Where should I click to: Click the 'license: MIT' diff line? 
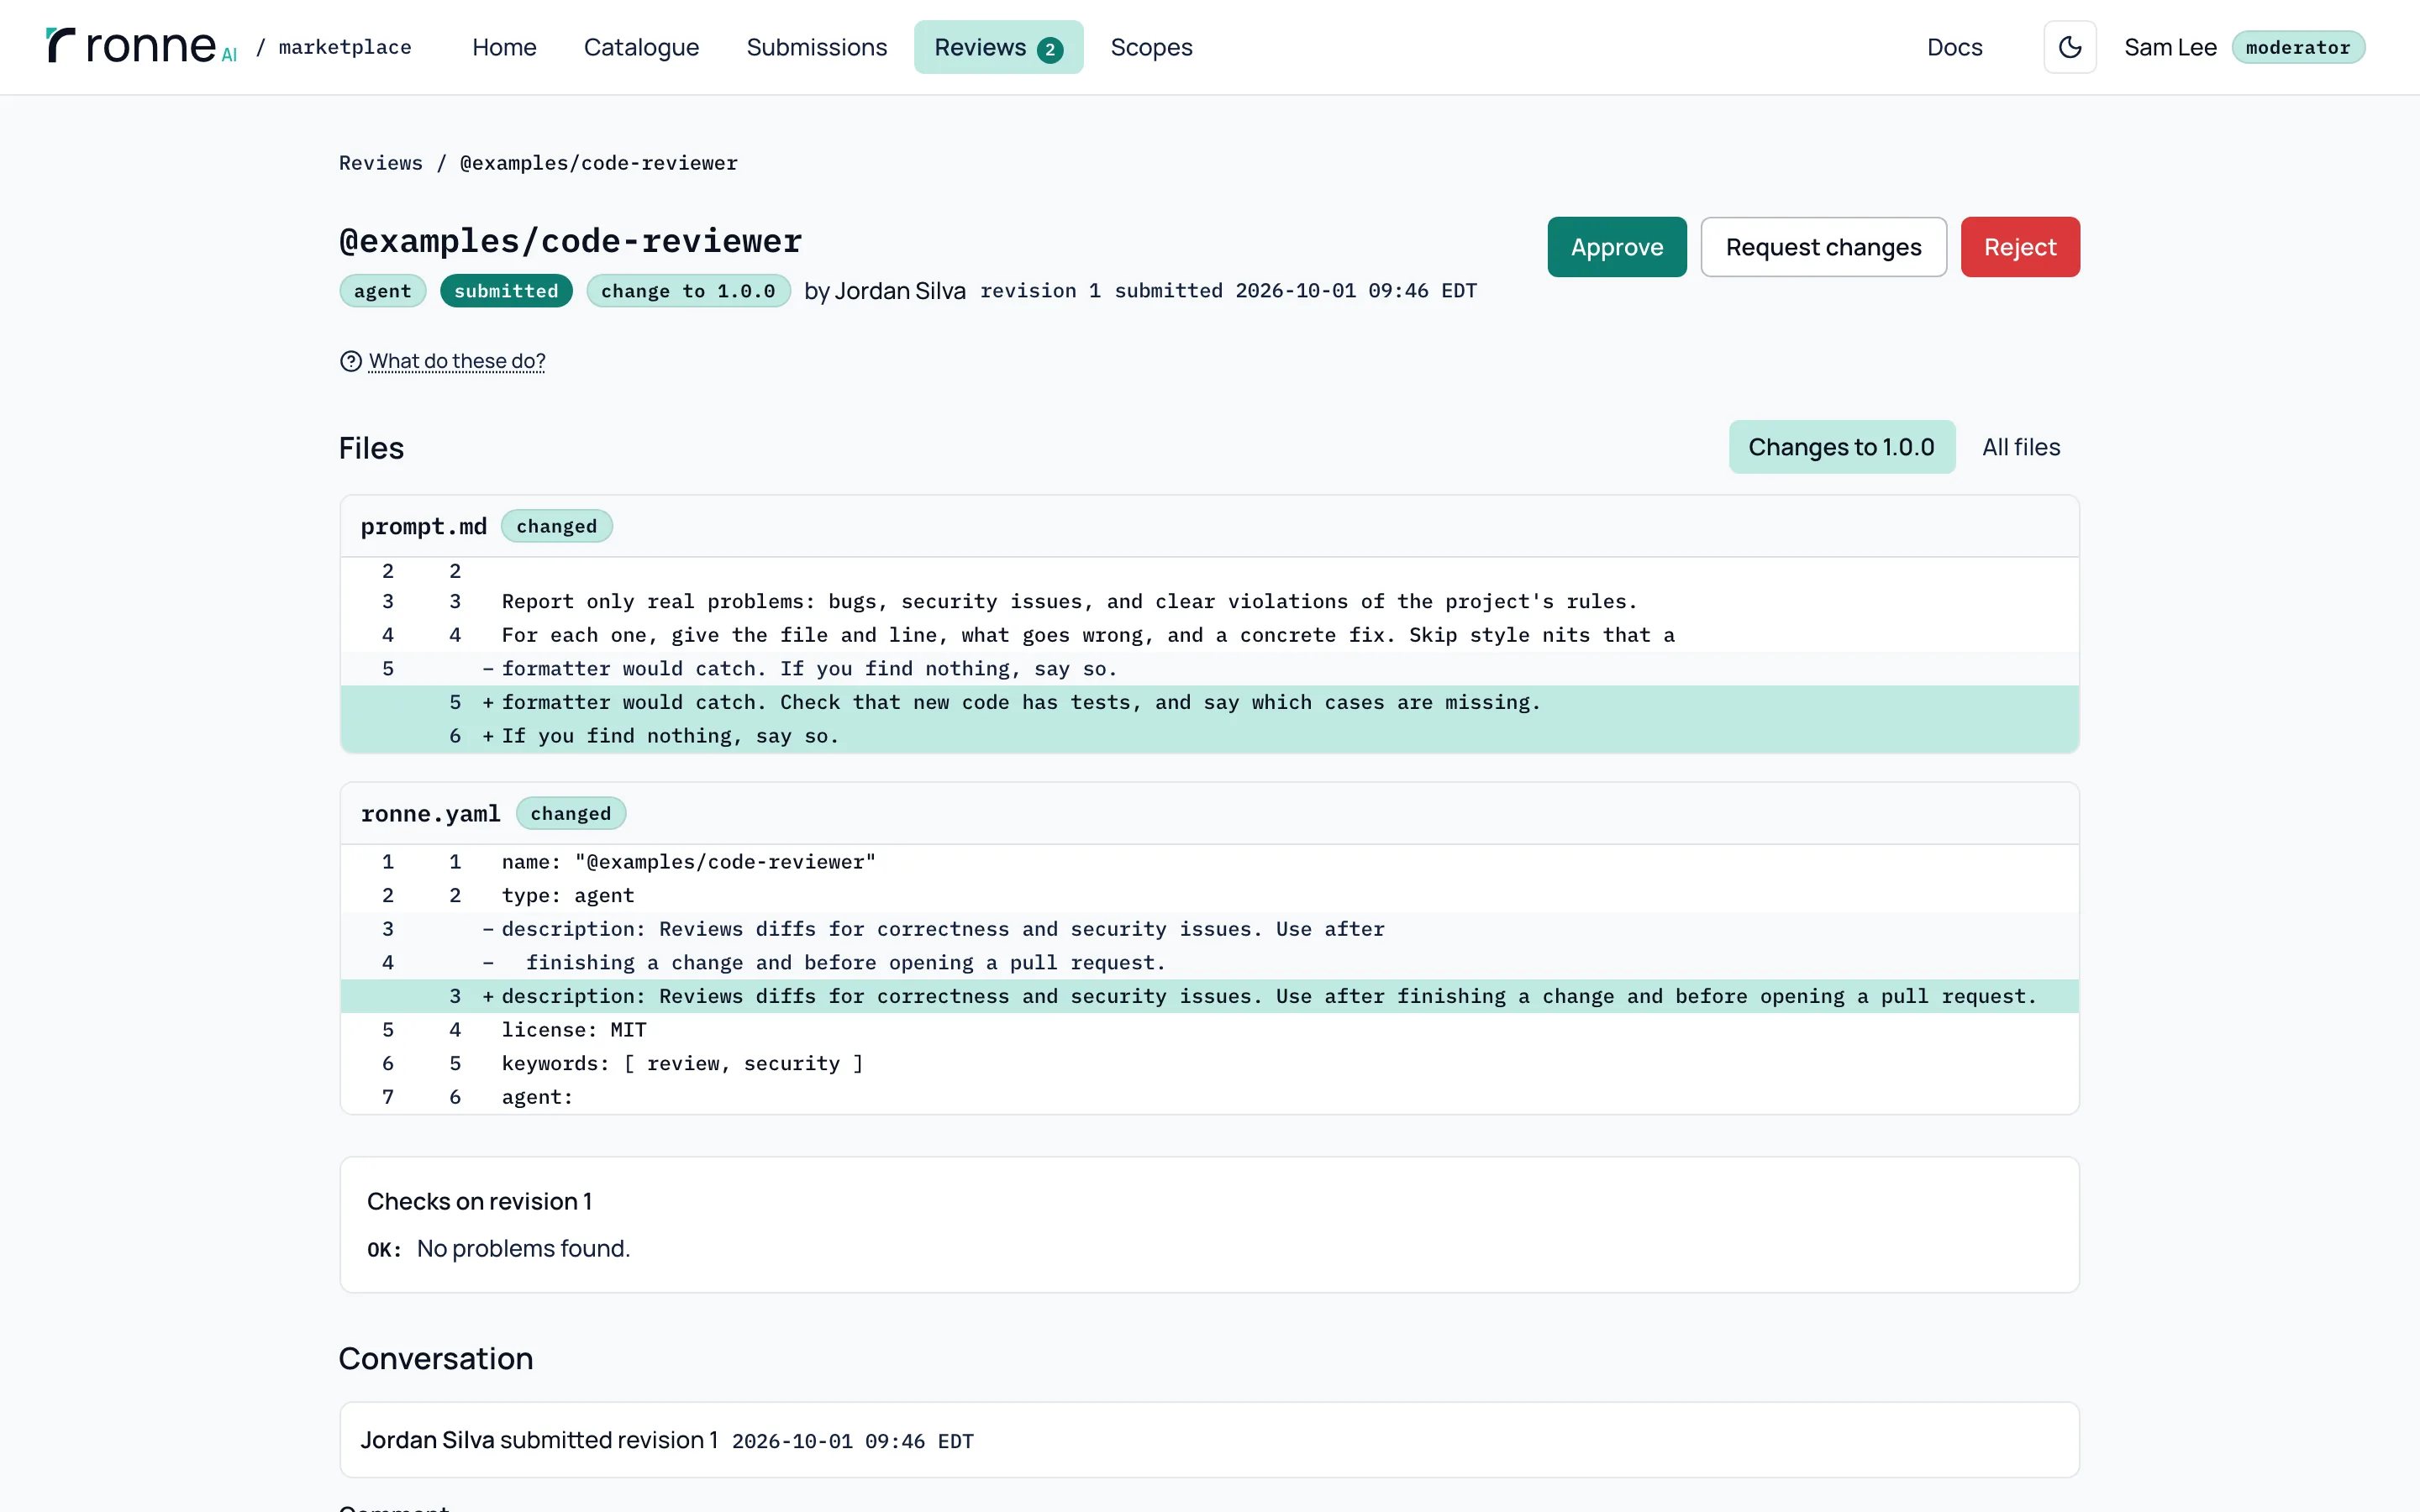(x=1209, y=1030)
